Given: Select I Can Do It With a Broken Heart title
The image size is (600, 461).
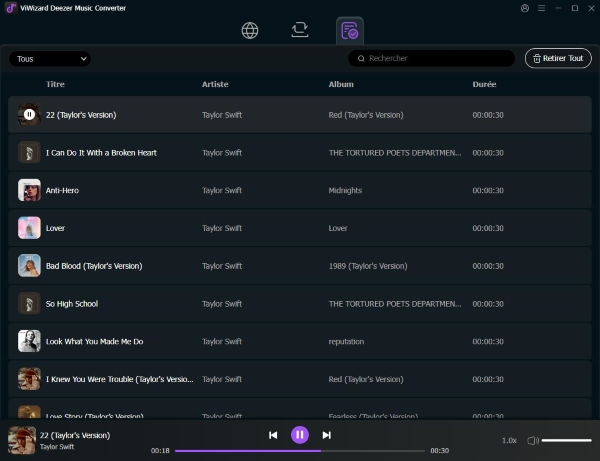Looking at the screenshot, I should pos(101,153).
